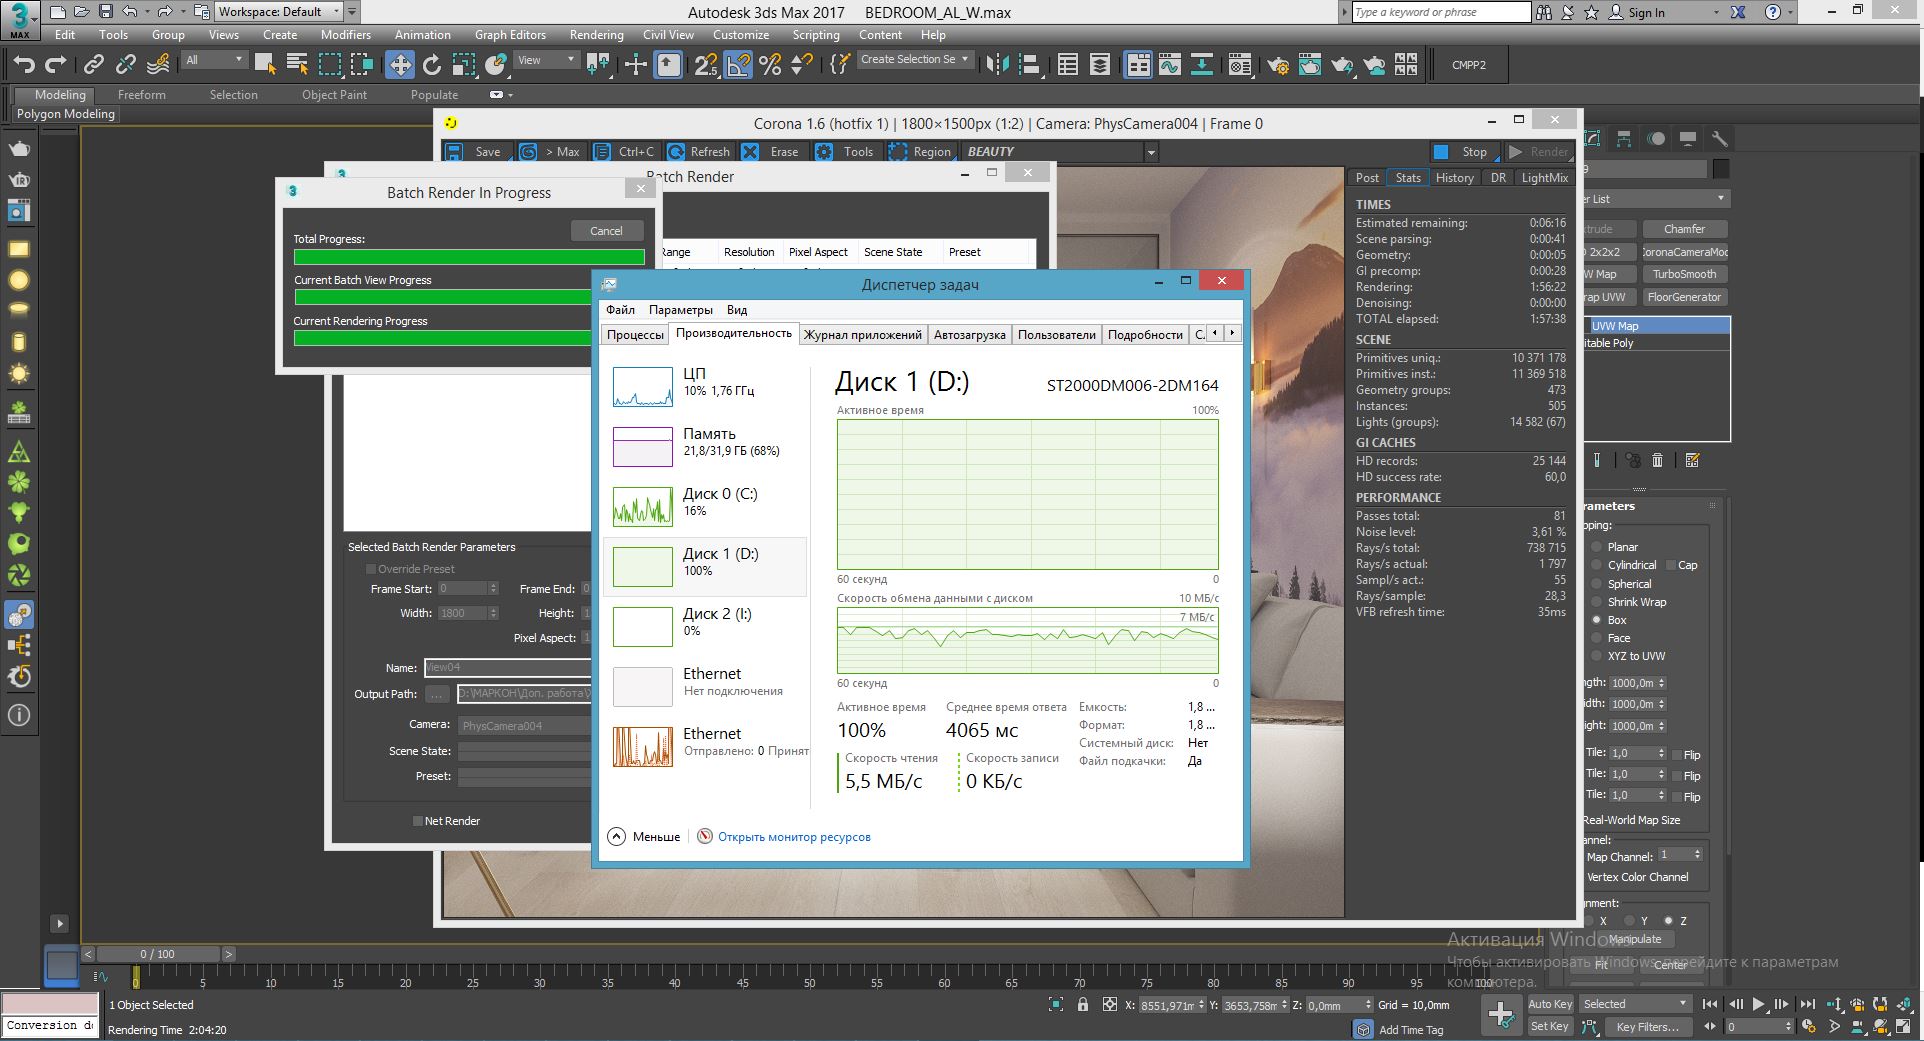This screenshot has width=1924, height=1041.
Task: Switch to LightMix tab in Corona
Action: point(1544,178)
